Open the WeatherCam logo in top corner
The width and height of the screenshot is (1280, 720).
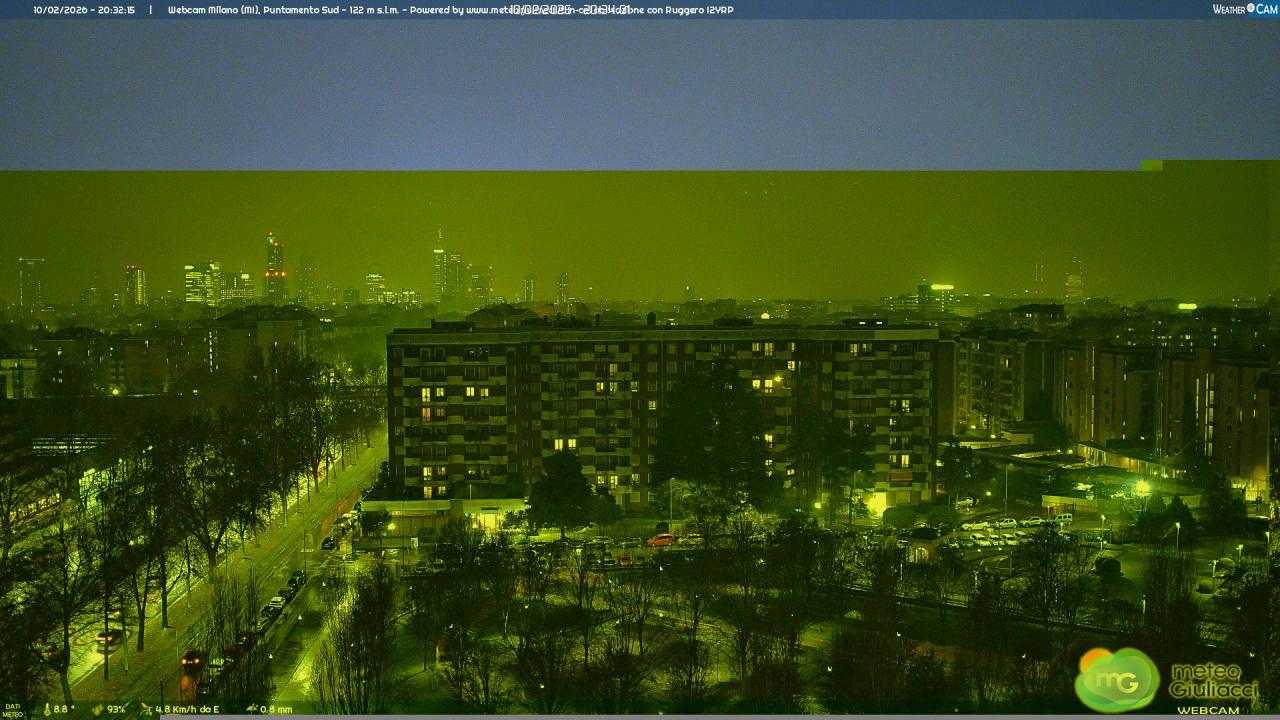(1244, 9)
